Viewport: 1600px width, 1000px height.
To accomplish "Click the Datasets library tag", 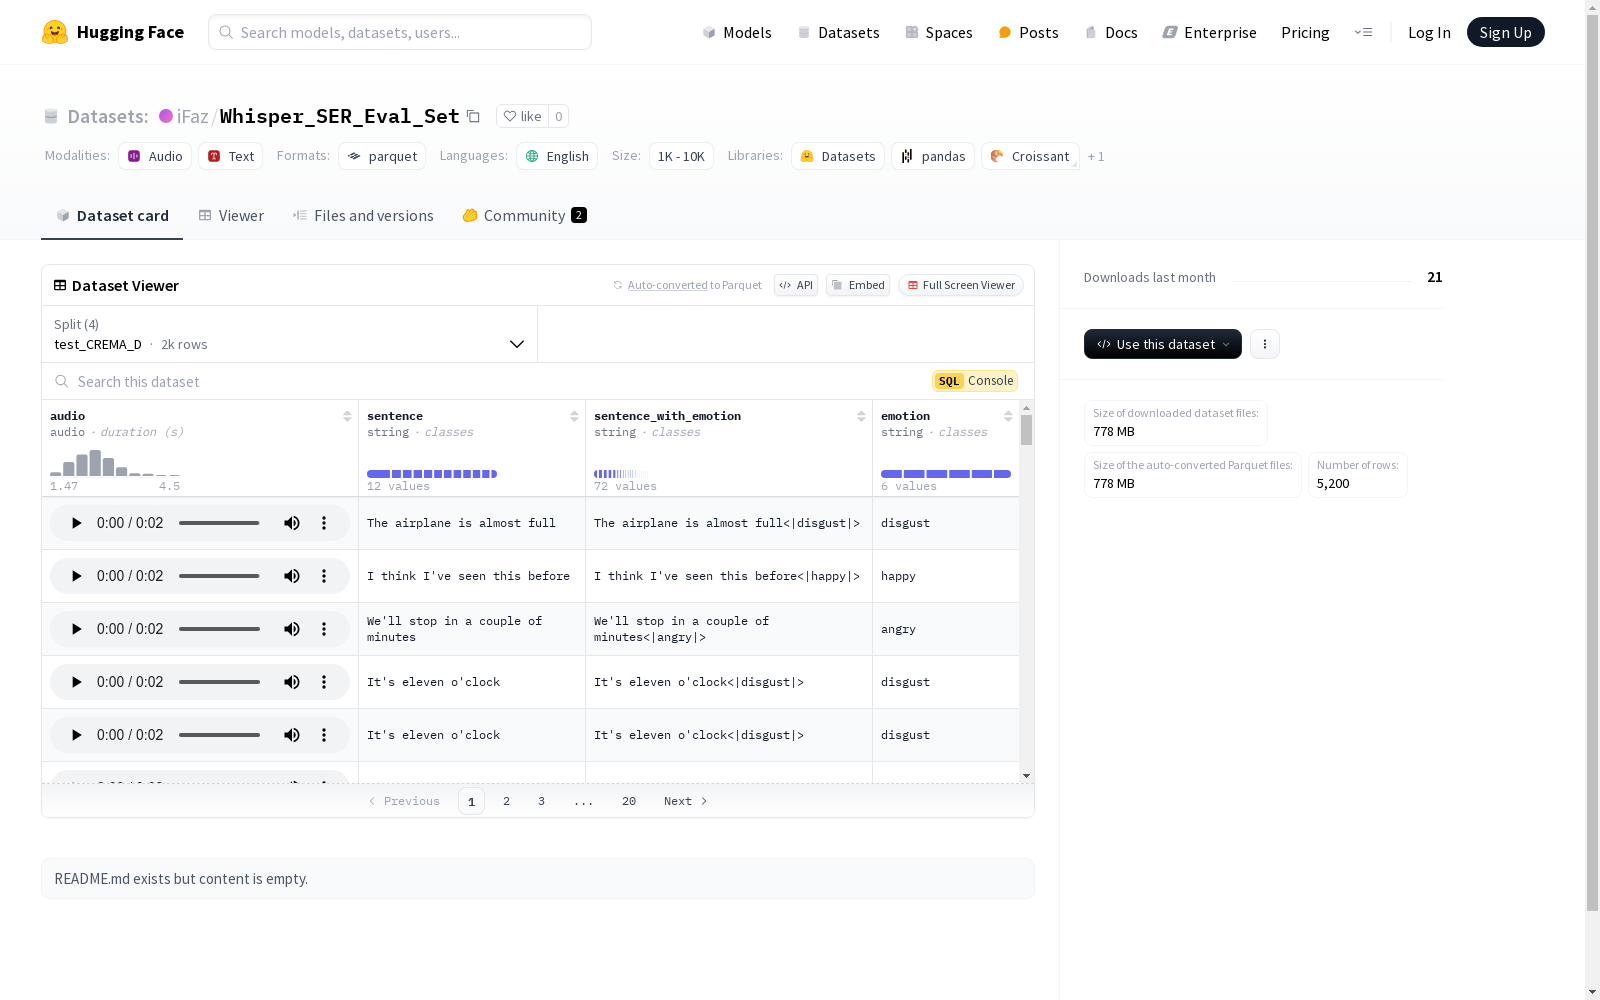I will [x=838, y=156].
